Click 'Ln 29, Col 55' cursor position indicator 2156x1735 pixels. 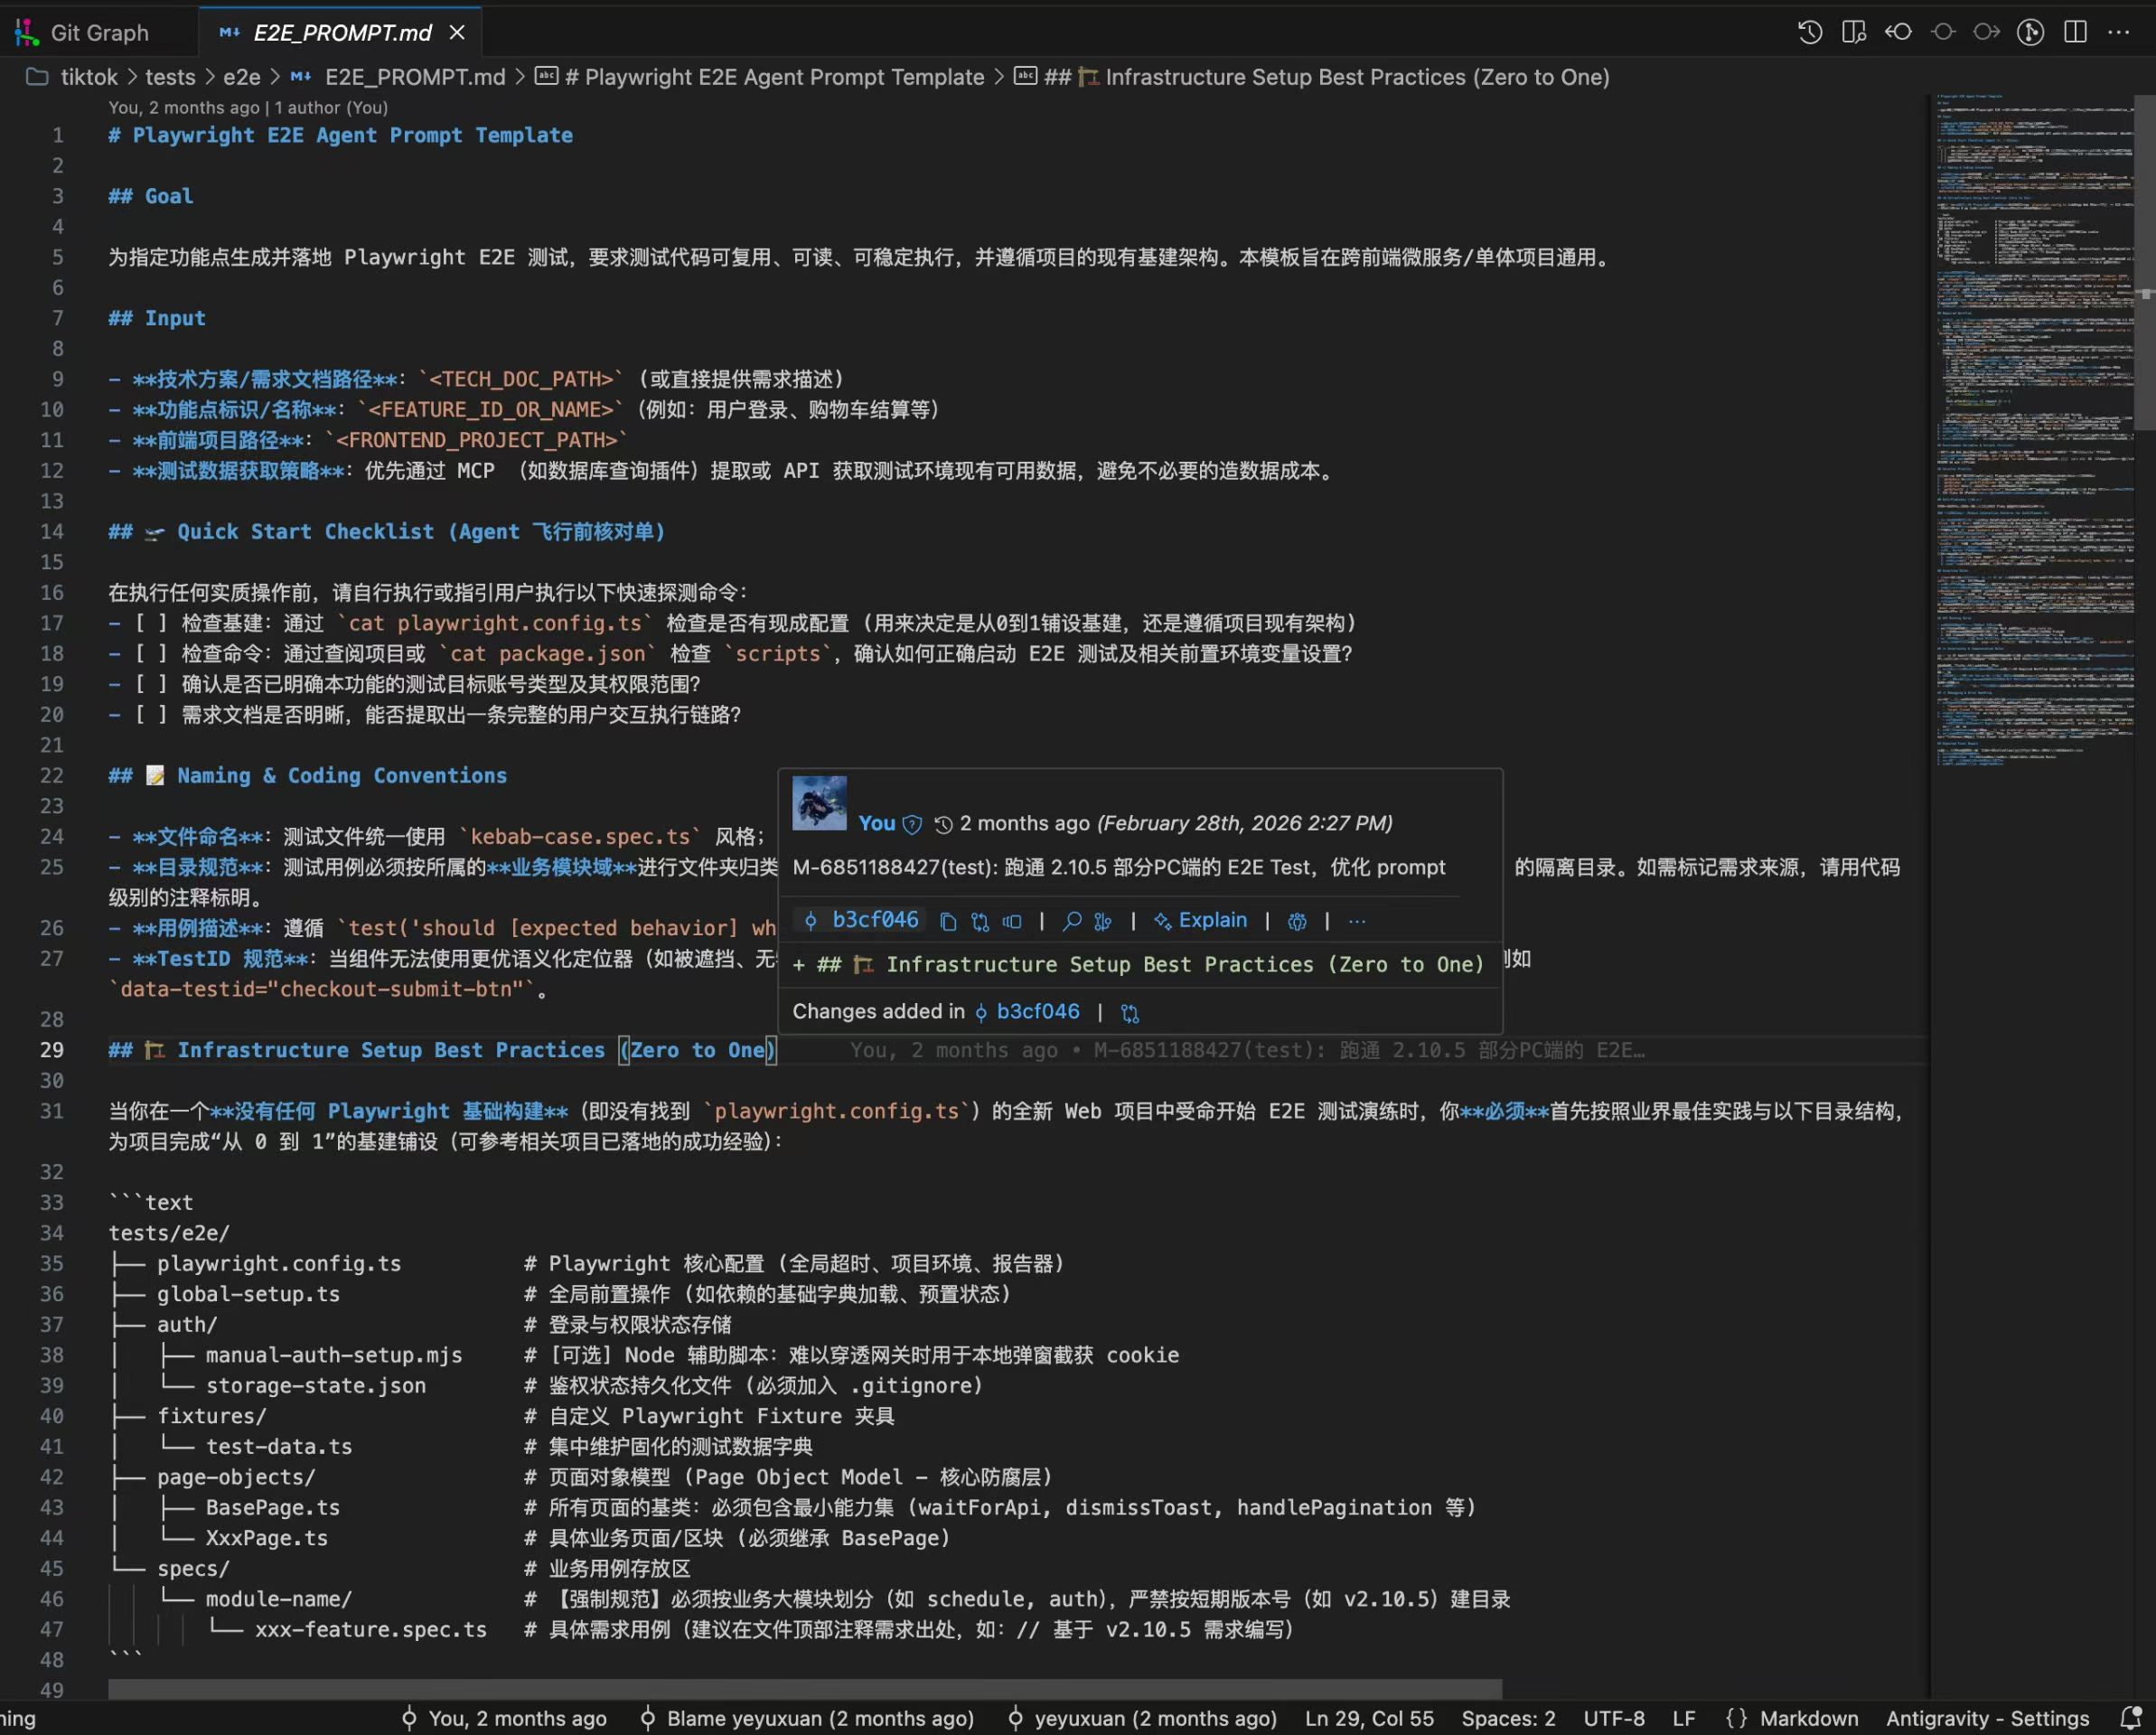(1369, 1718)
